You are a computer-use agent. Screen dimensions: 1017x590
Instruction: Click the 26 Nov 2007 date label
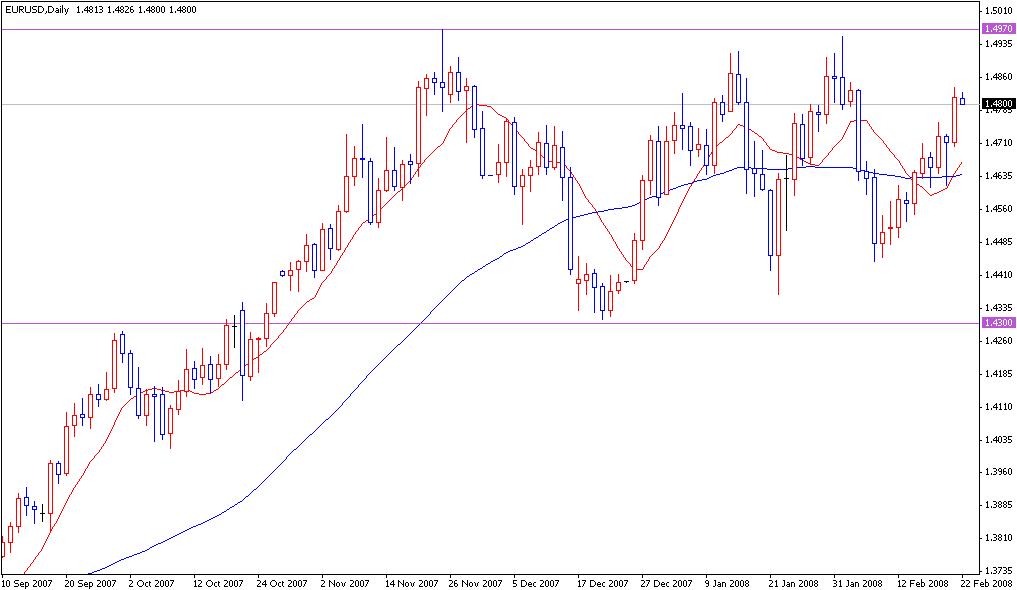point(475,584)
